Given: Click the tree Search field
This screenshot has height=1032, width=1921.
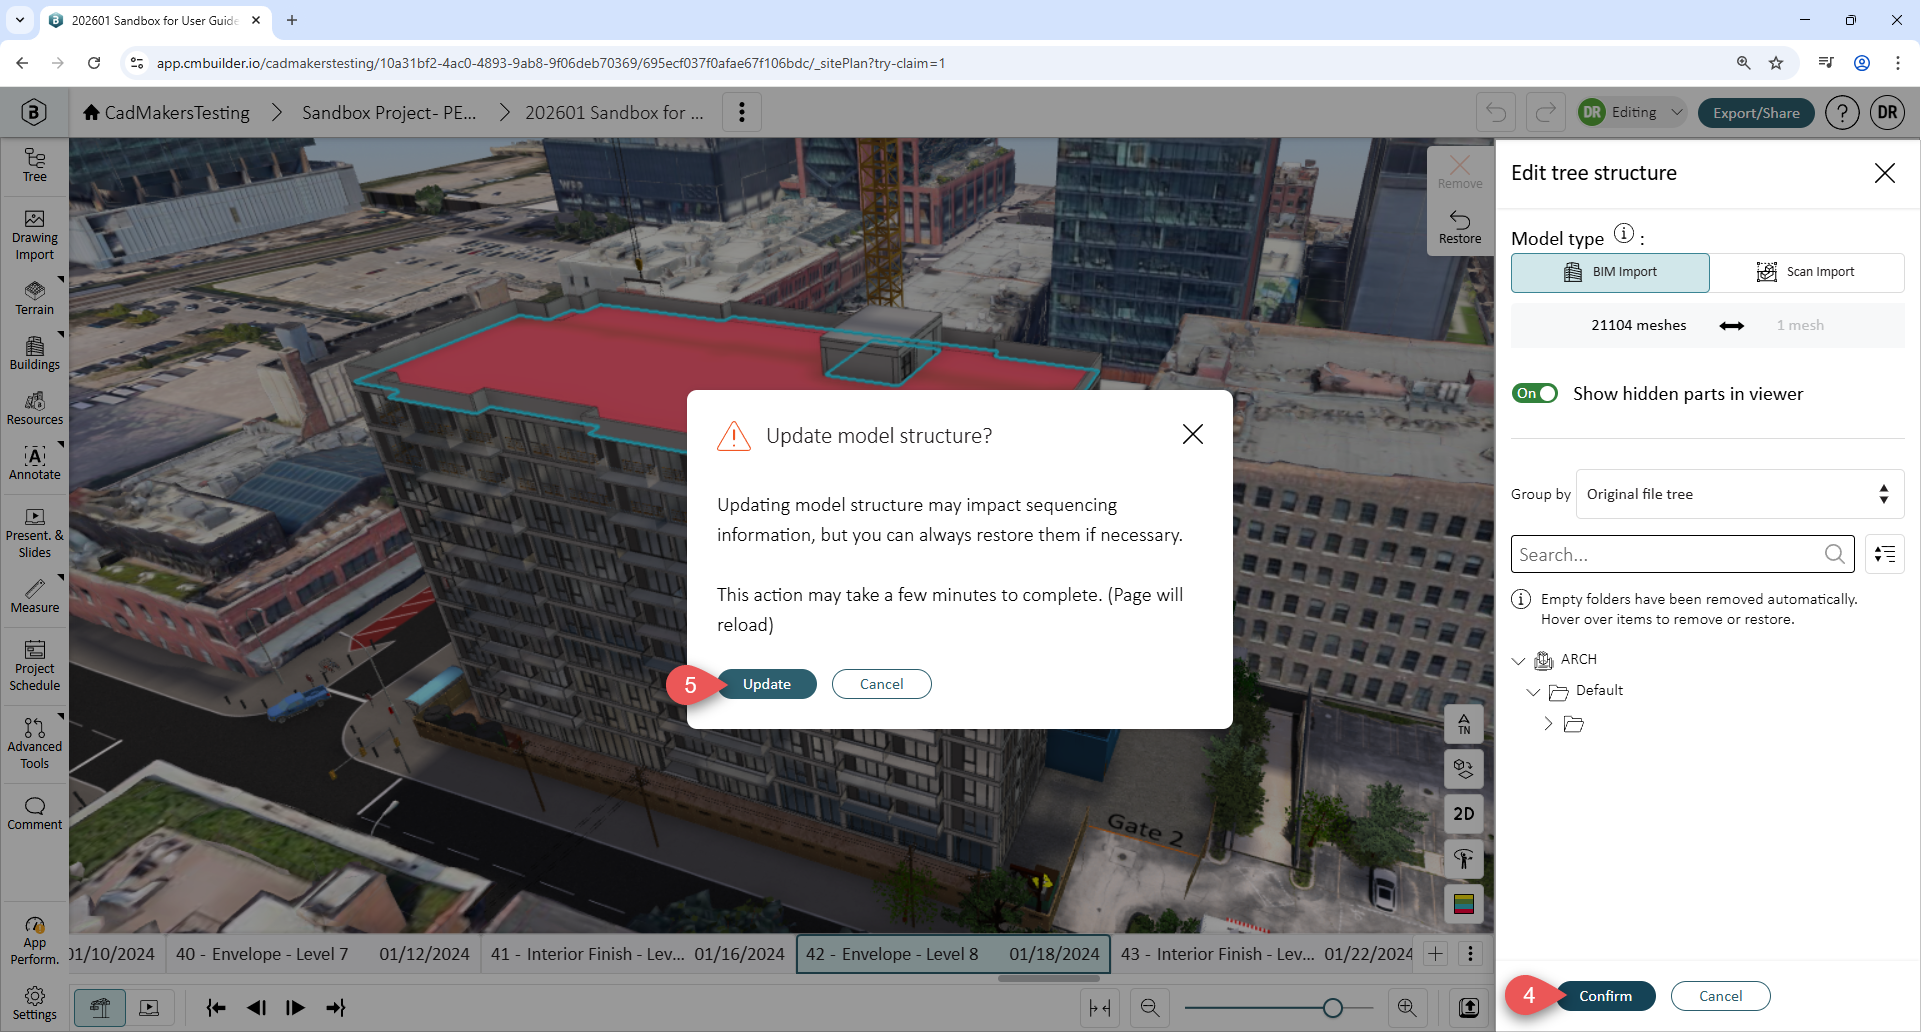Looking at the screenshot, I should click(1682, 554).
